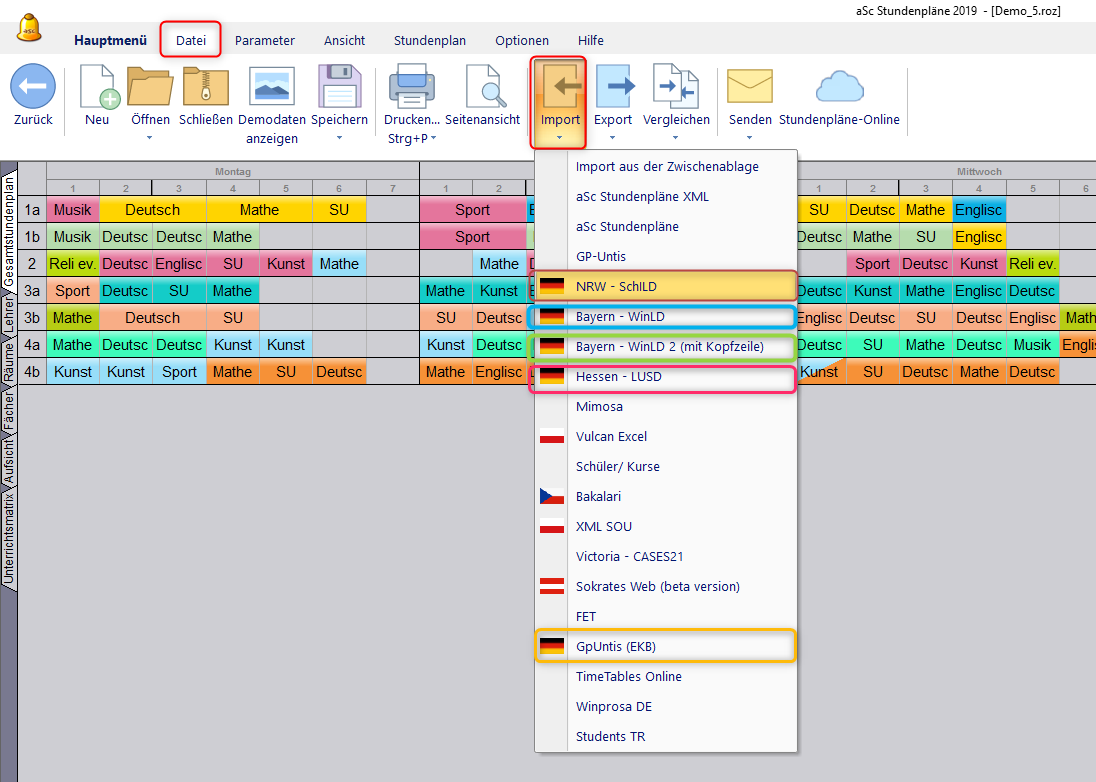Open a file with the Öffnen folder icon
The height and width of the screenshot is (782, 1096).
pos(150,87)
